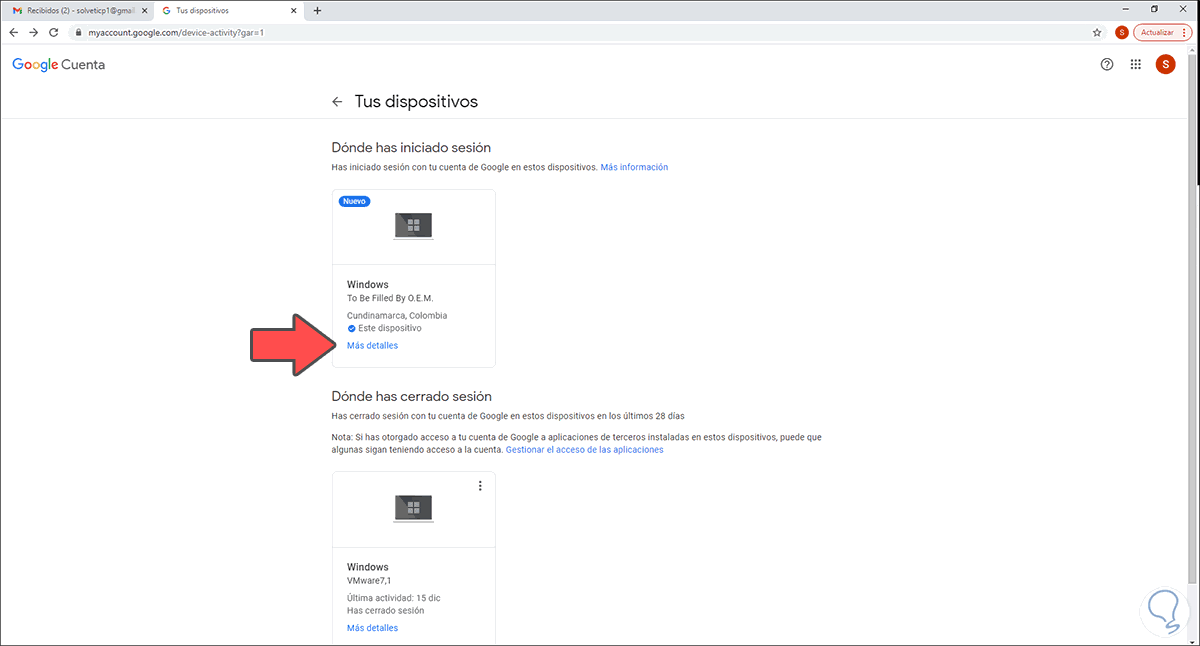Bookmark the page with the star icon
The height and width of the screenshot is (646, 1200).
[x=1097, y=32]
